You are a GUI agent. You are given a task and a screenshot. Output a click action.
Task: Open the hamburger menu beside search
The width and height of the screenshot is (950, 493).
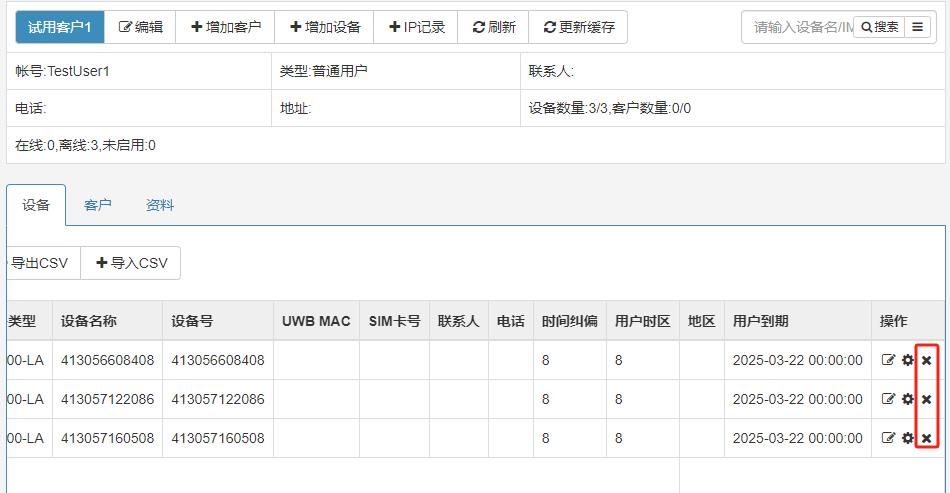(x=917, y=27)
